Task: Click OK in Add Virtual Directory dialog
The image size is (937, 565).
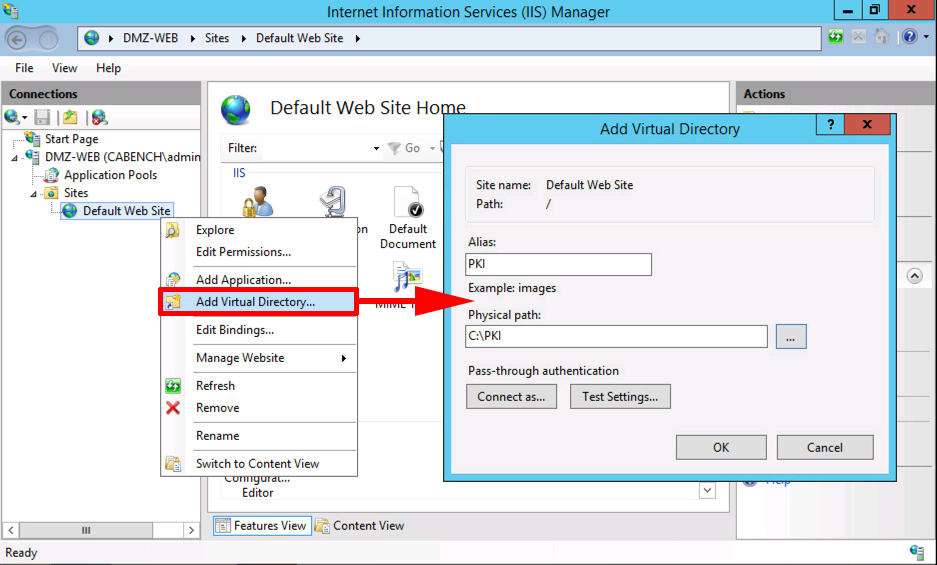Action: pyautogui.click(x=721, y=447)
